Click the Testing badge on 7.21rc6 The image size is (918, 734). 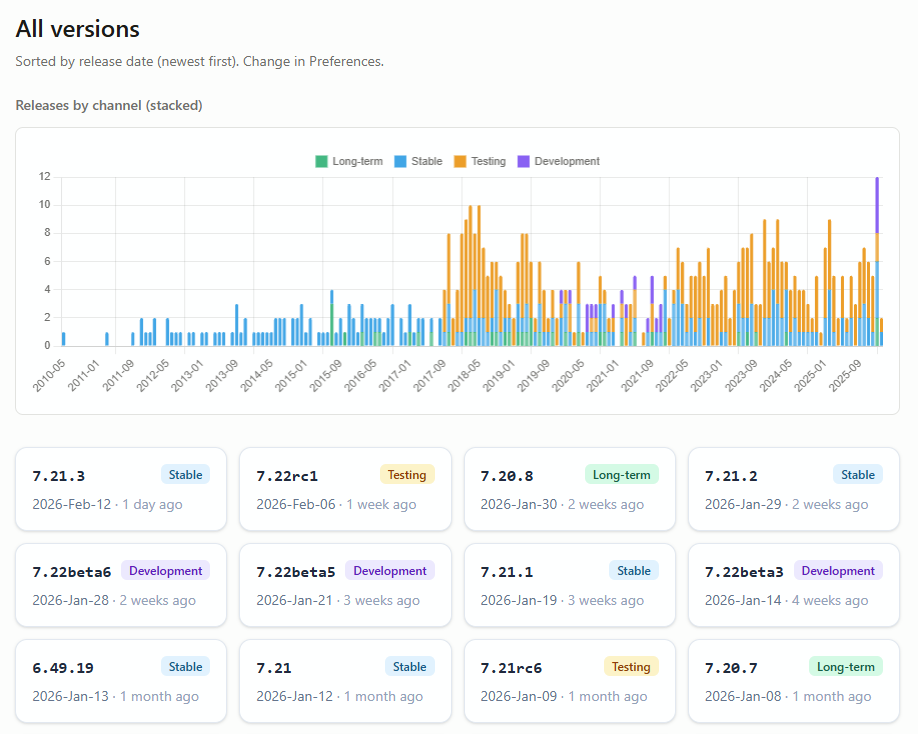pyautogui.click(x=631, y=667)
